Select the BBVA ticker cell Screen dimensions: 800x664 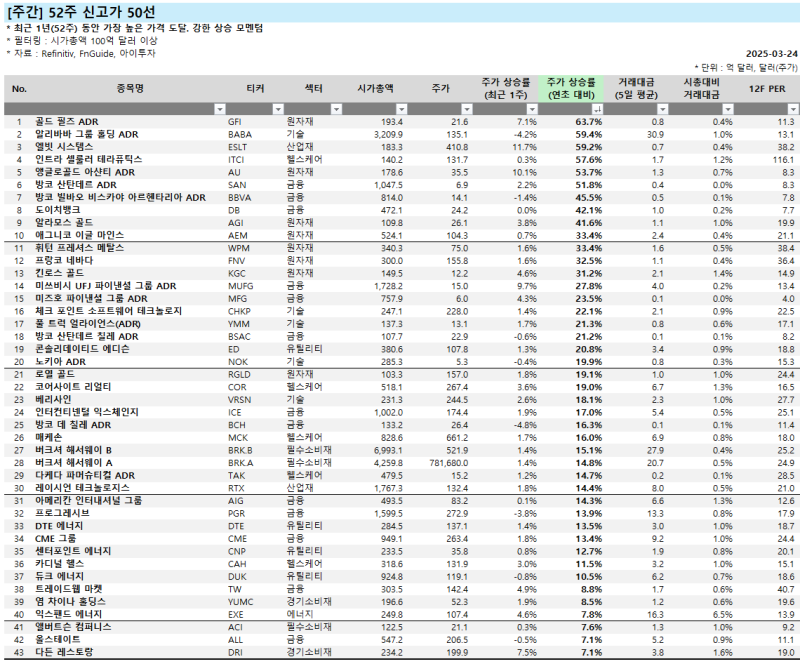239,198
